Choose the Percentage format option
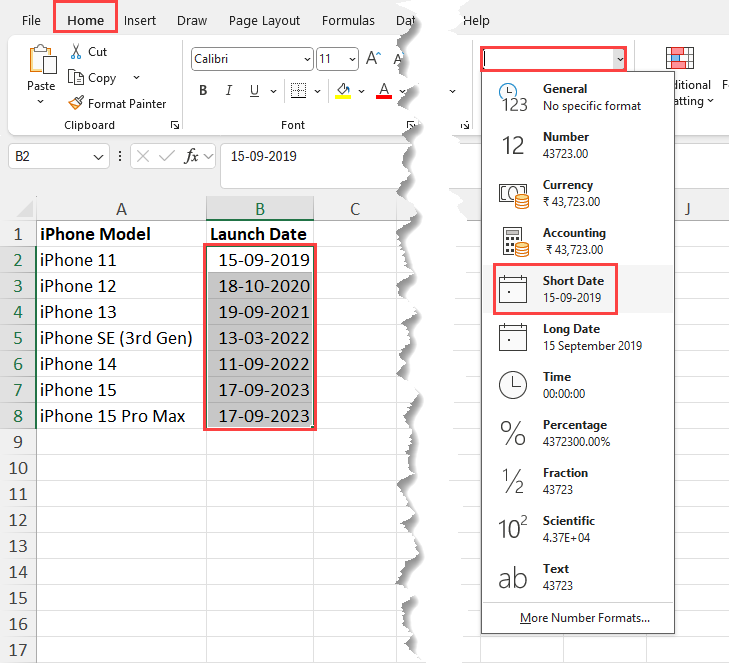The height and width of the screenshot is (663, 729). click(578, 433)
